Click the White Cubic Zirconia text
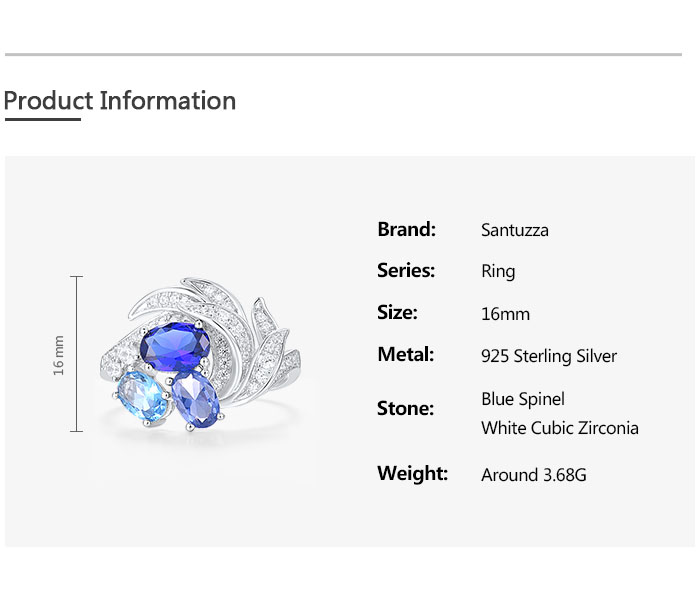700x607 pixels. [x=559, y=428]
